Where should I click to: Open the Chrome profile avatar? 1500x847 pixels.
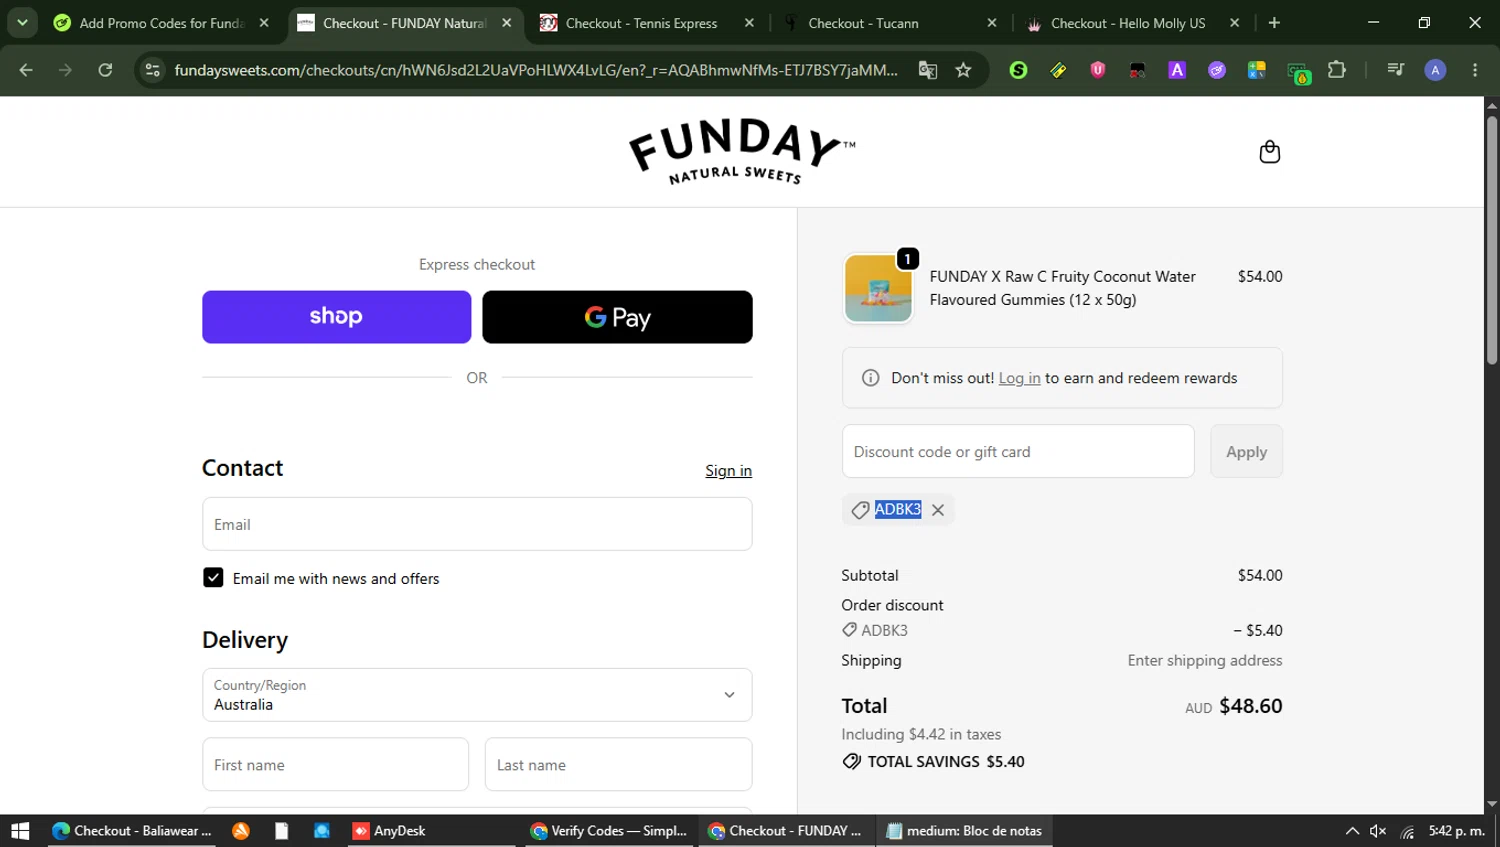(x=1435, y=70)
